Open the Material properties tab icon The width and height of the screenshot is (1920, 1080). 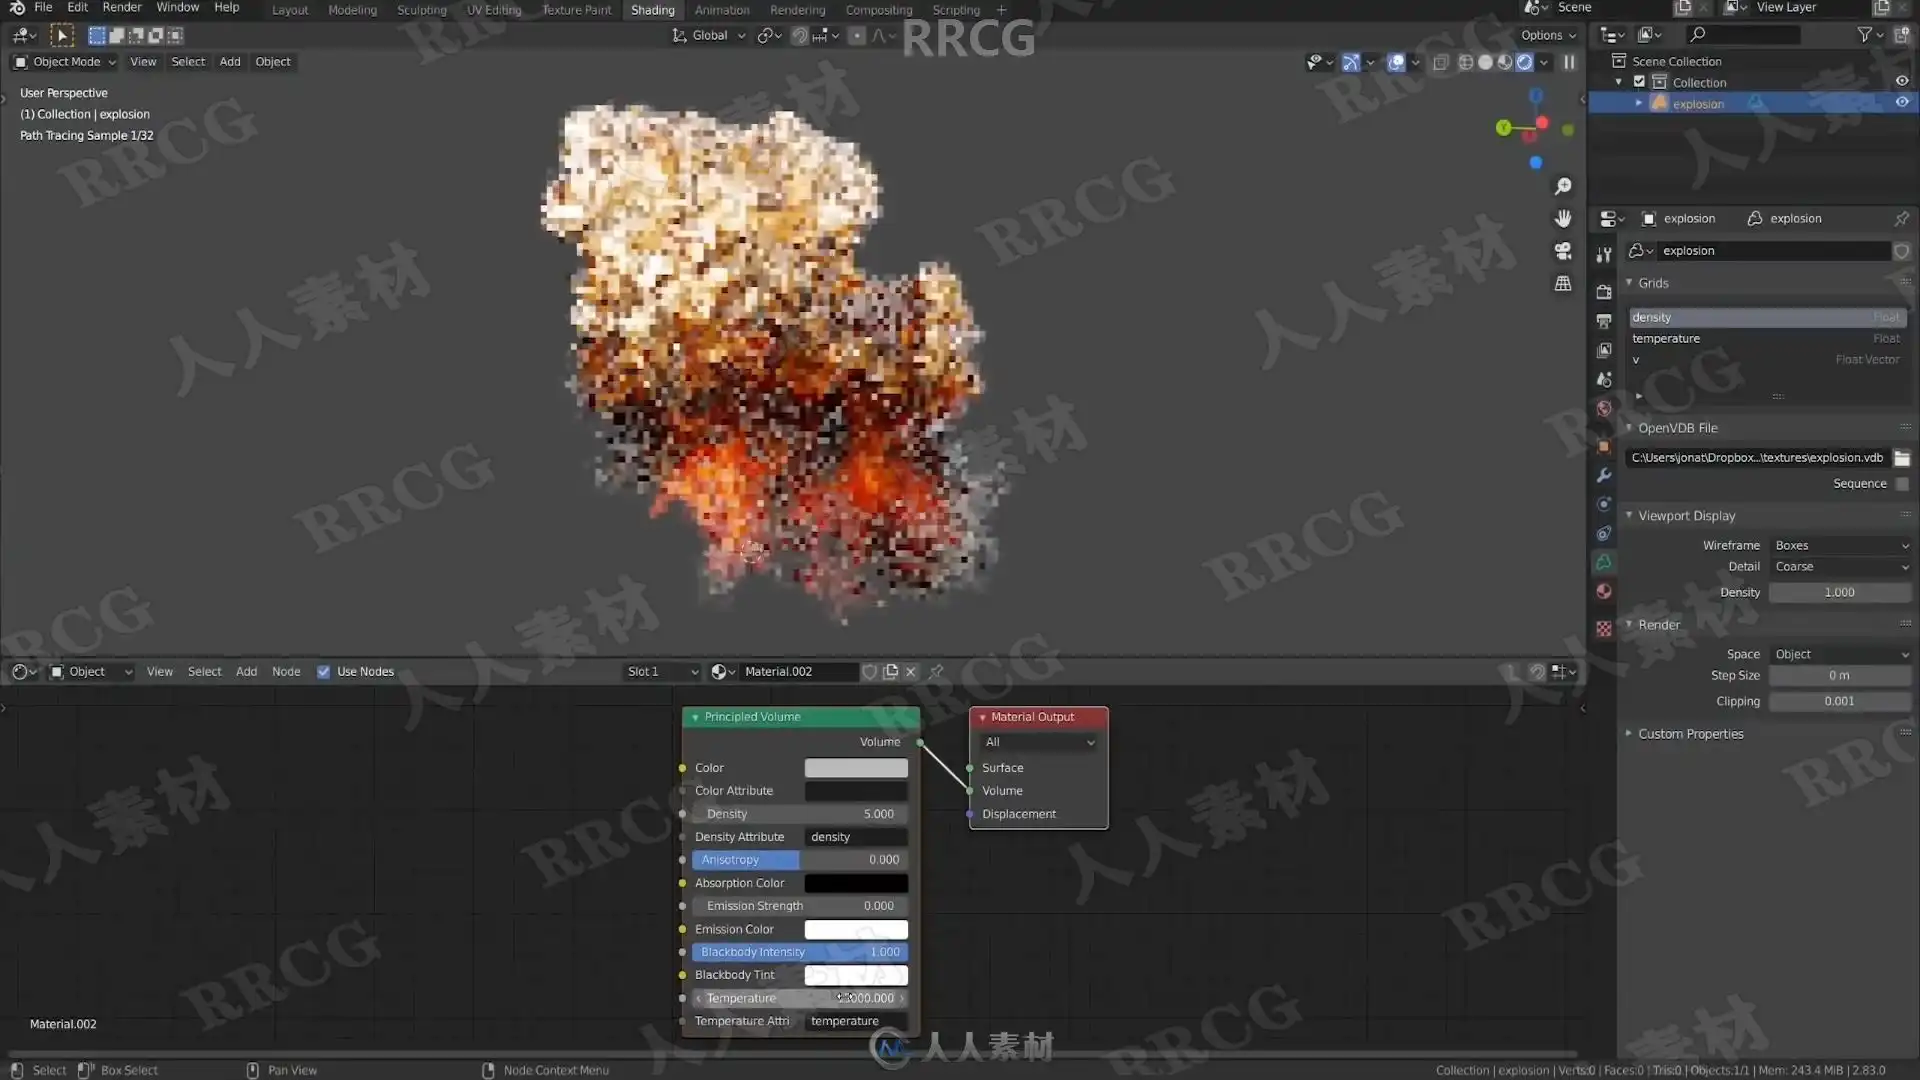pyautogui.click(x=1604, y=591)
